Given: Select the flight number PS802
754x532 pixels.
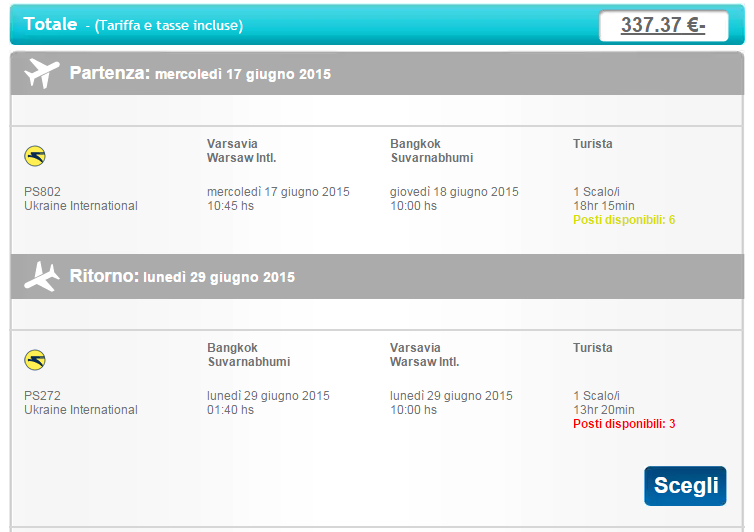Looking at the screenshot, I should point(42,191).
